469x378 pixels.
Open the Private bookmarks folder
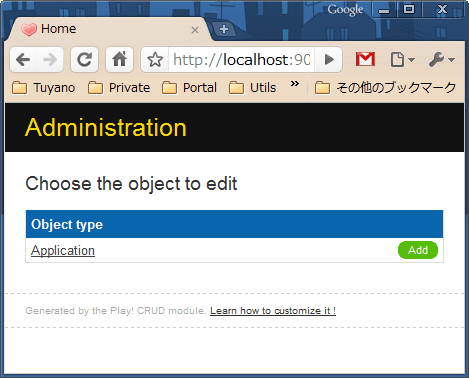click(x=119, y=88)
